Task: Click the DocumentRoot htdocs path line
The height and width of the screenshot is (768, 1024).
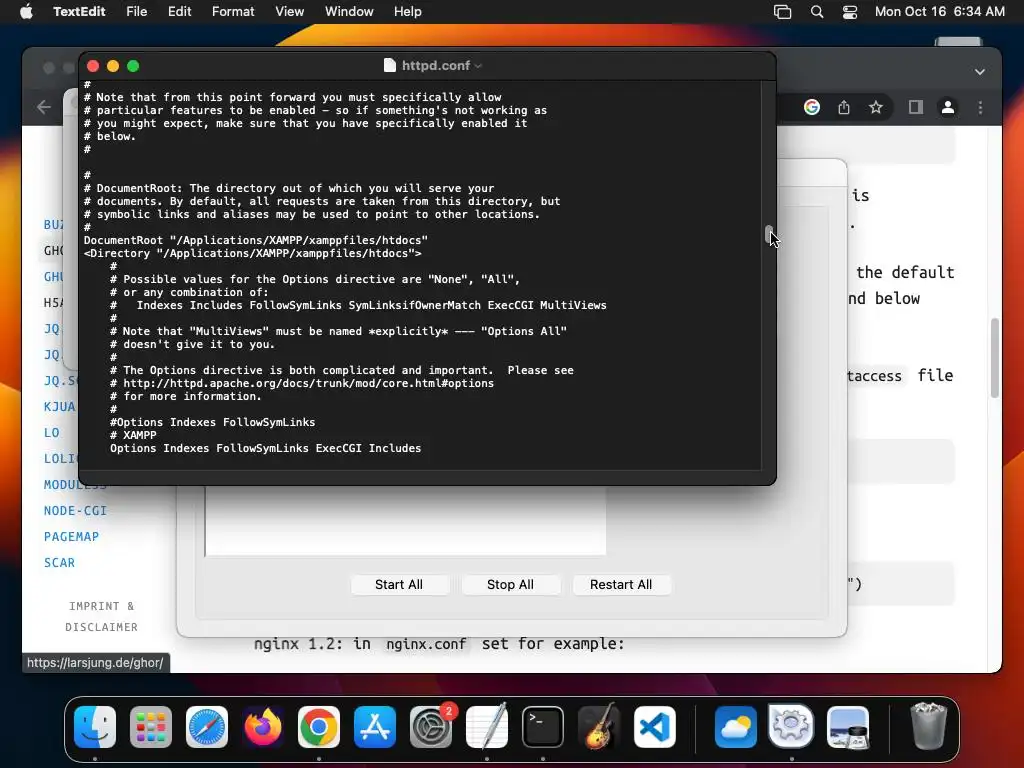Action: 256,240
